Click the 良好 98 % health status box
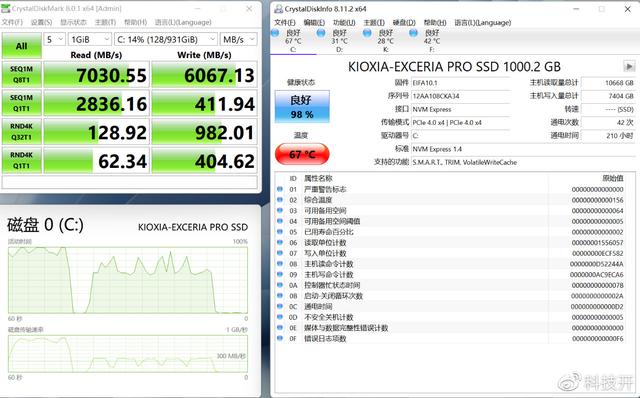Viewport: 640px width, 398px height. (302, 107)
